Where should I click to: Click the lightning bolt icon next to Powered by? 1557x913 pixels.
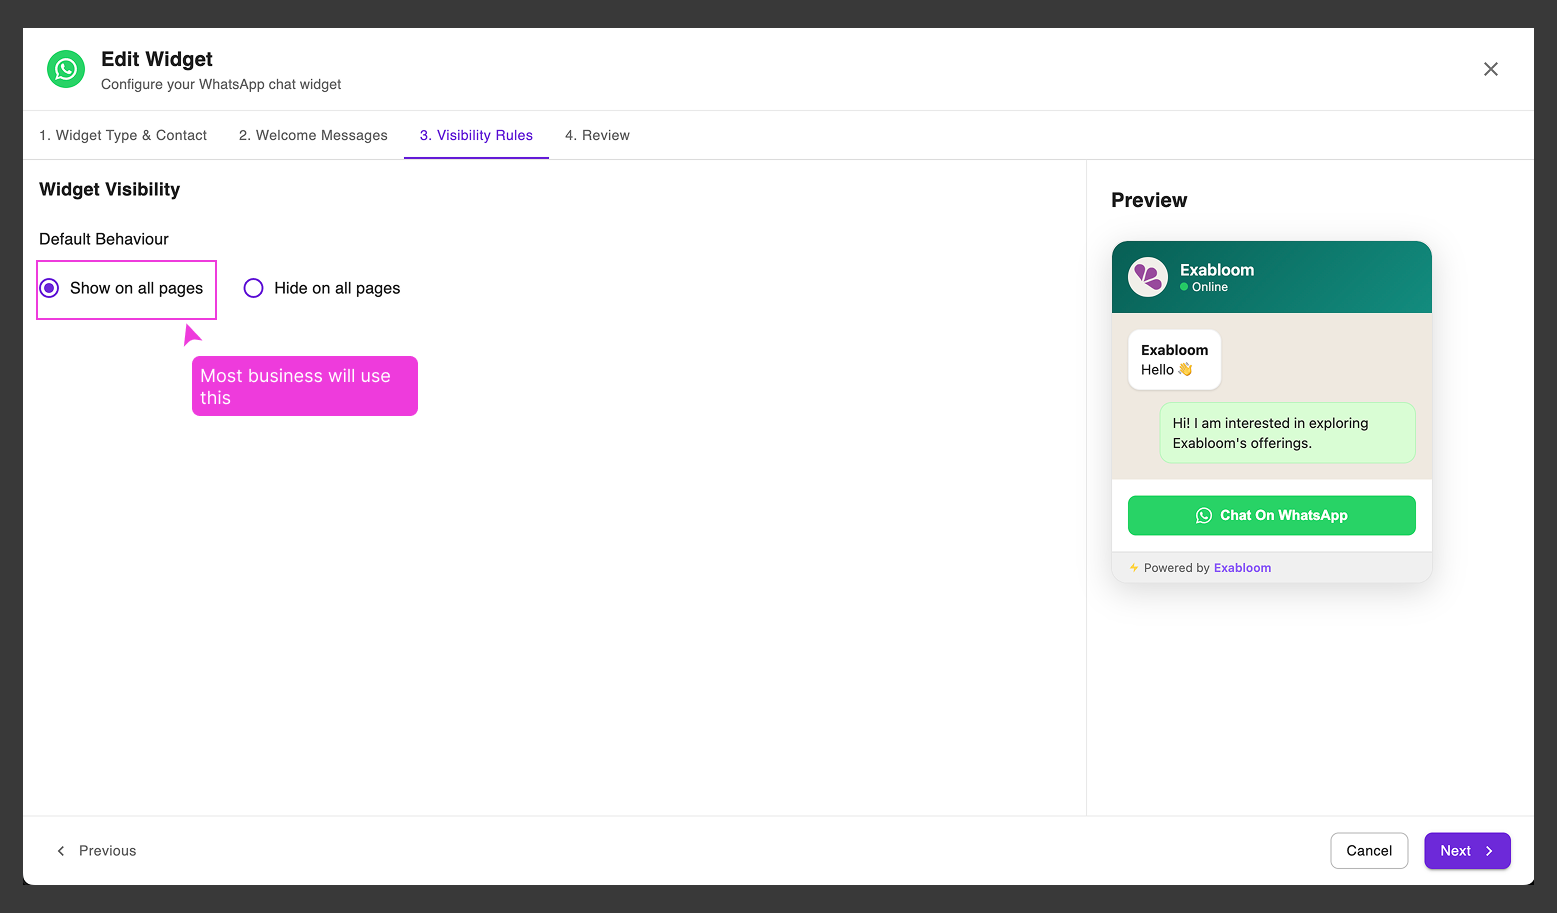pyautogui.click(x=1133, y=567)
